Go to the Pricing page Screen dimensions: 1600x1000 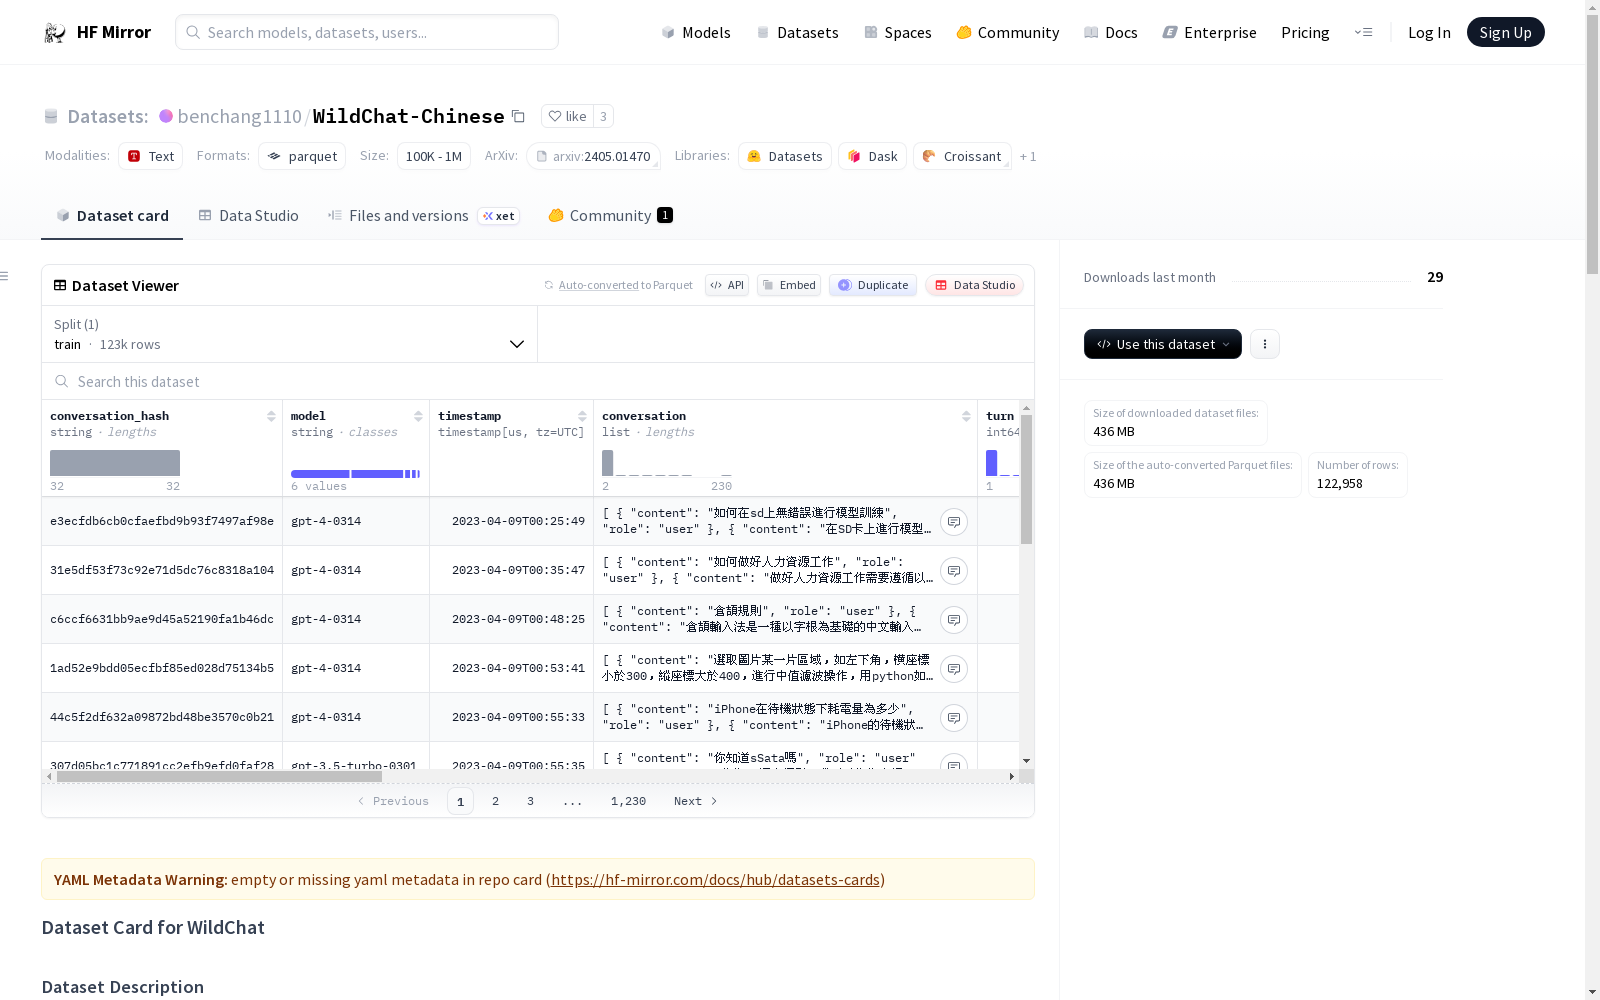[1305, 33]
